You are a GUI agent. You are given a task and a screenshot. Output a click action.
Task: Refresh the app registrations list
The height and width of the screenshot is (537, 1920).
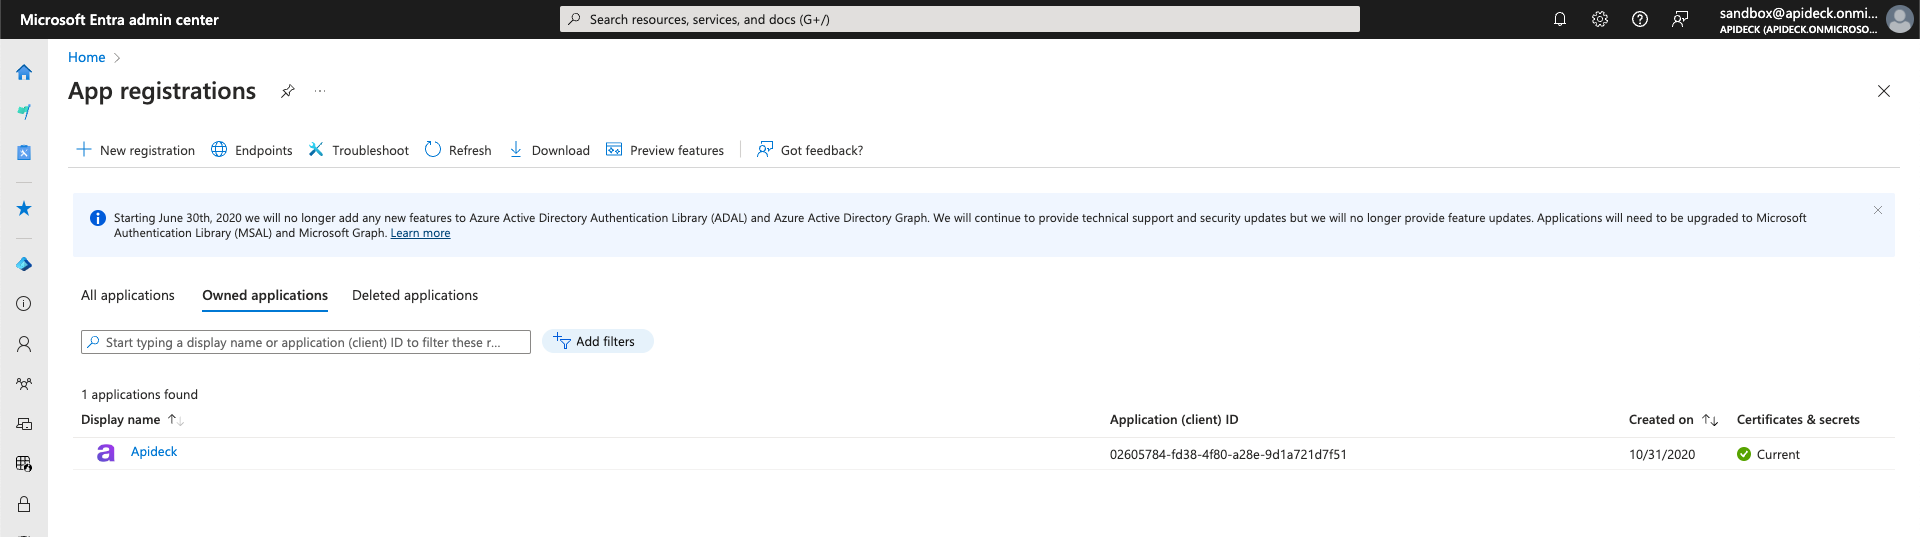coord(458,150)
